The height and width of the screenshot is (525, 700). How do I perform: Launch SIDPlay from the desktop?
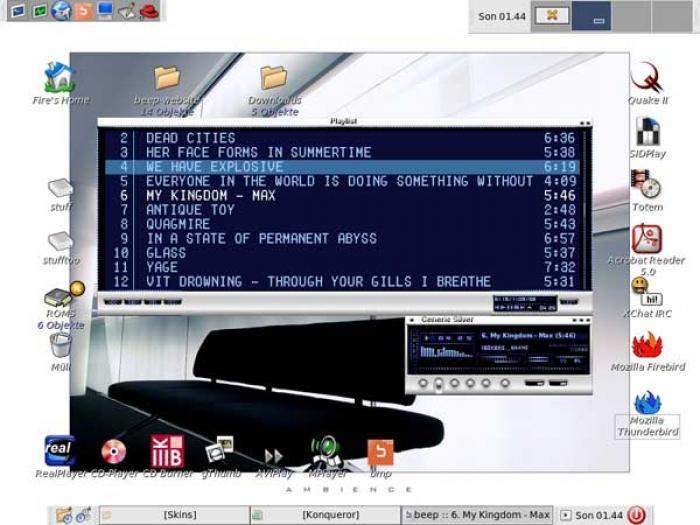[x=647, y=132]
